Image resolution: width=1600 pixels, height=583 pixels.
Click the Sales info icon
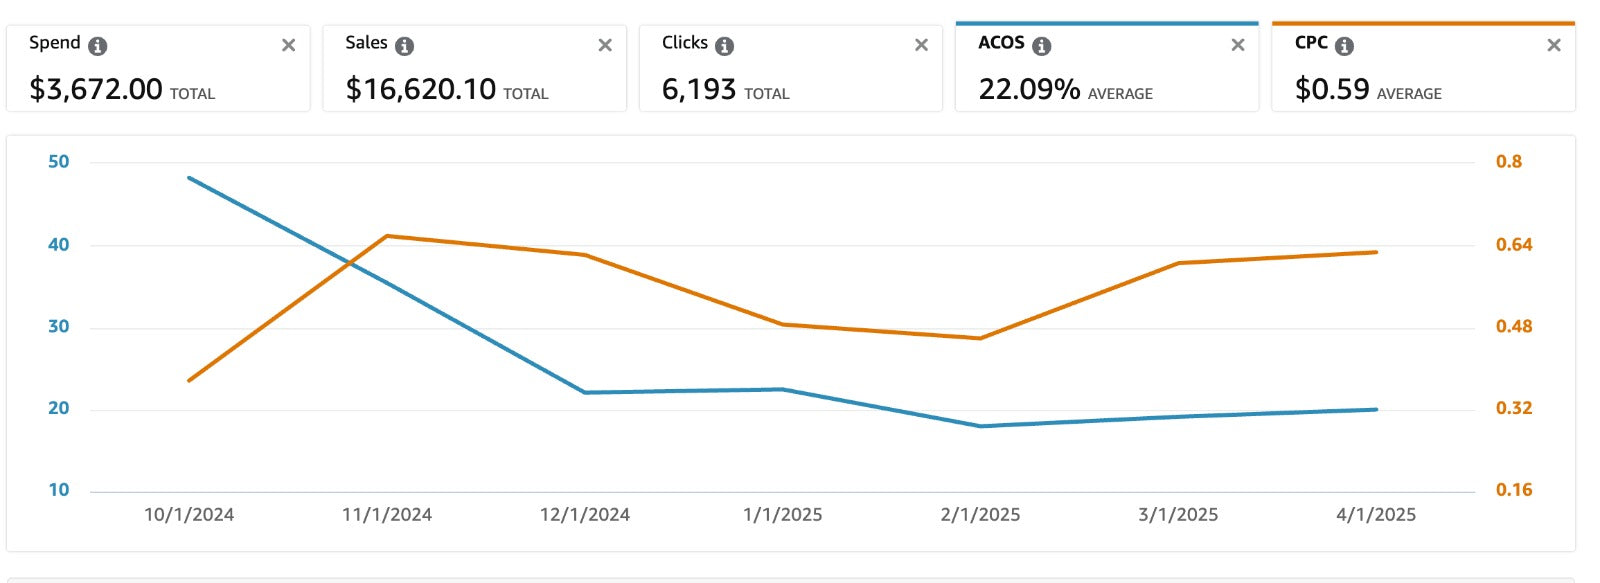404,46
